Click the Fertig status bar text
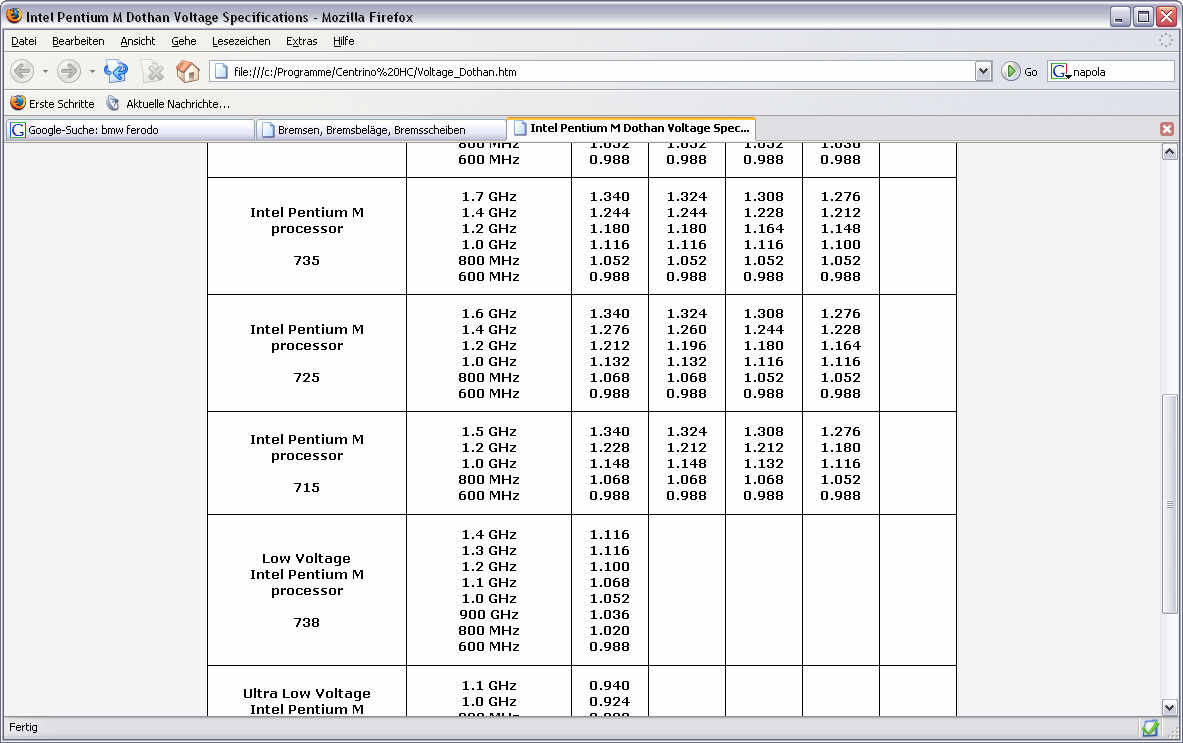 coord(23,727)
